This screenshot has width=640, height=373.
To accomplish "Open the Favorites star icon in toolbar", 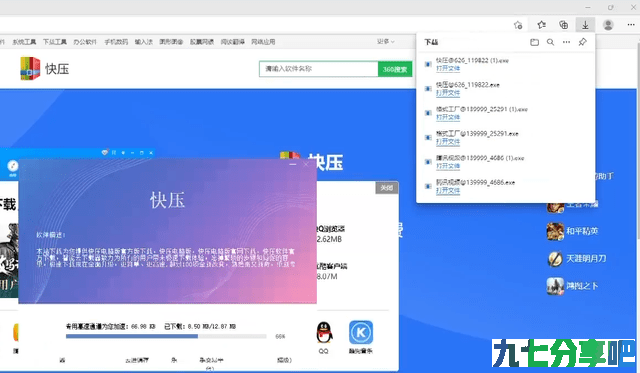I will [x=542, y=25].
